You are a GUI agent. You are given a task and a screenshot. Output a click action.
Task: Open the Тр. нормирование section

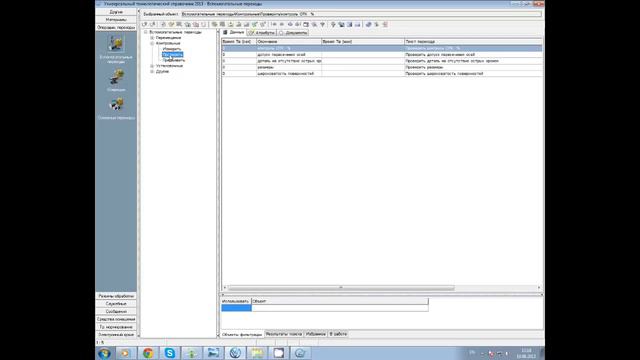[116, 327]
